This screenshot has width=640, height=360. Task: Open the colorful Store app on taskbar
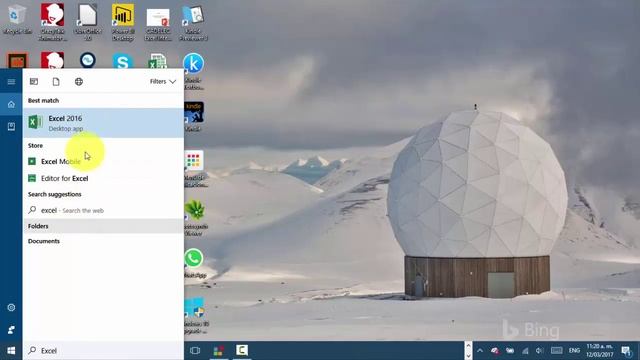click(218, 351)
